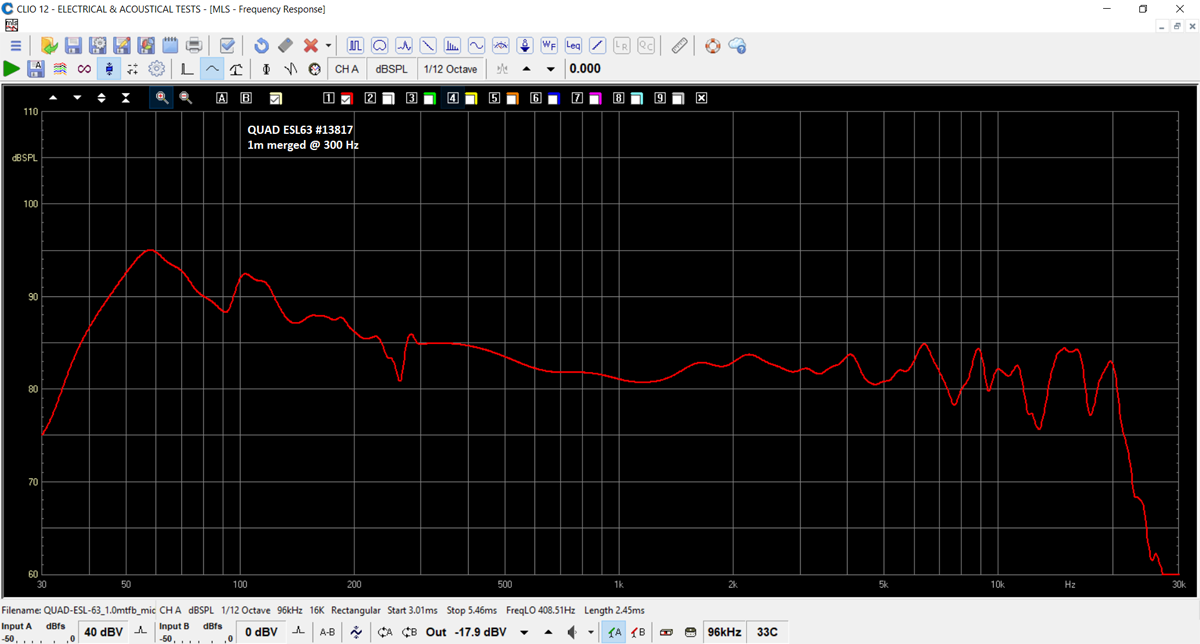Viewport: 1200px width, 644px height.
Task: Open the MLS analysis tool icon
Action: [356, 46]
